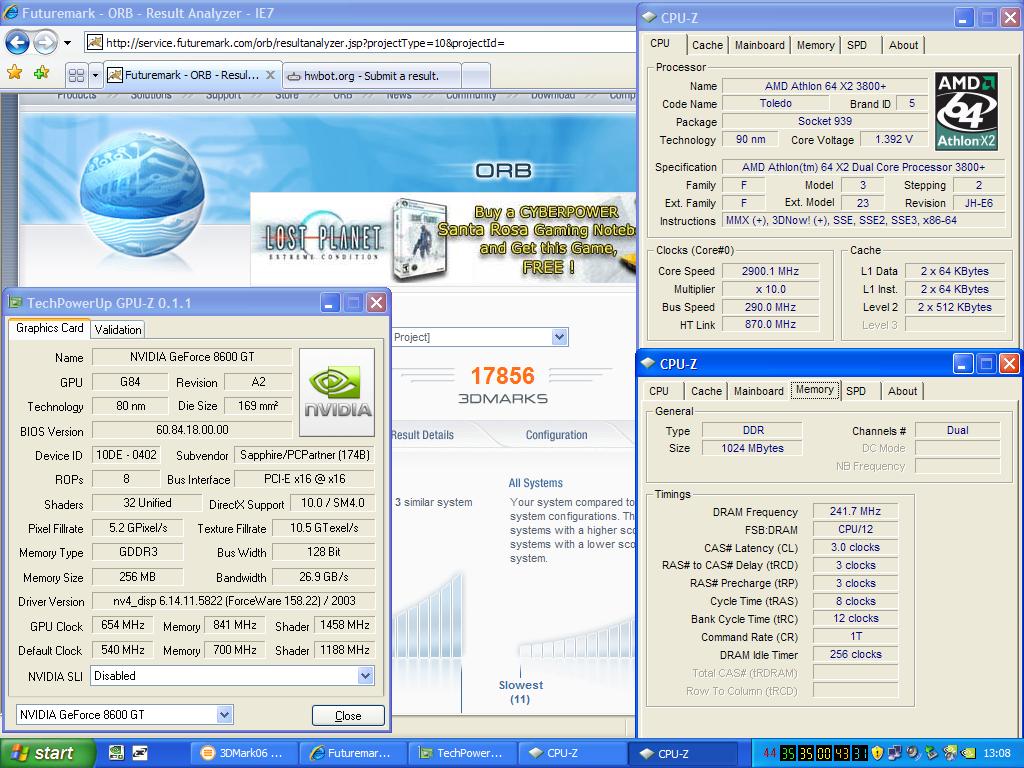
Task: Click the All Systems heading link
Action: 536,483
